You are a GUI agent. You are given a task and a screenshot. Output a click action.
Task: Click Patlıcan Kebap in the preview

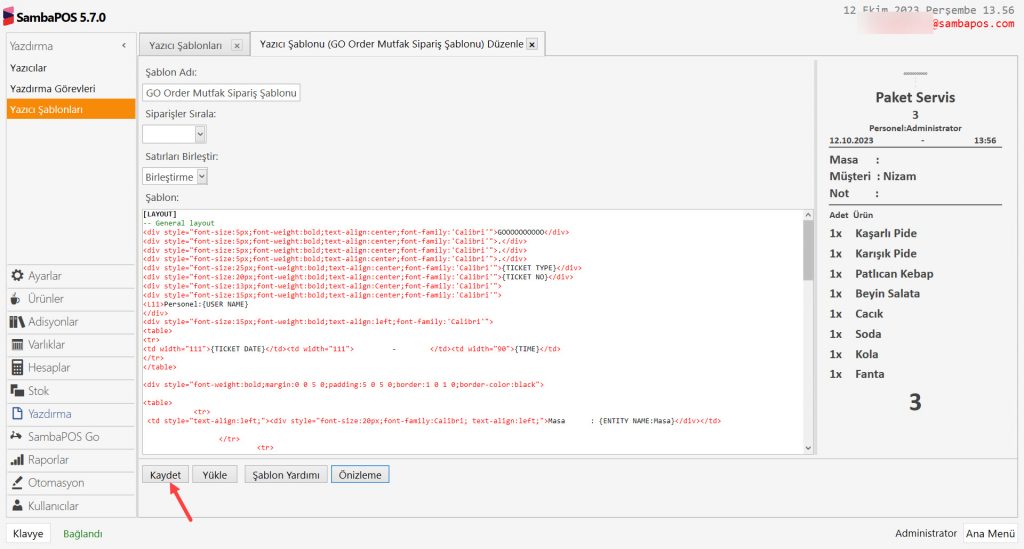[x=894, y=274]
